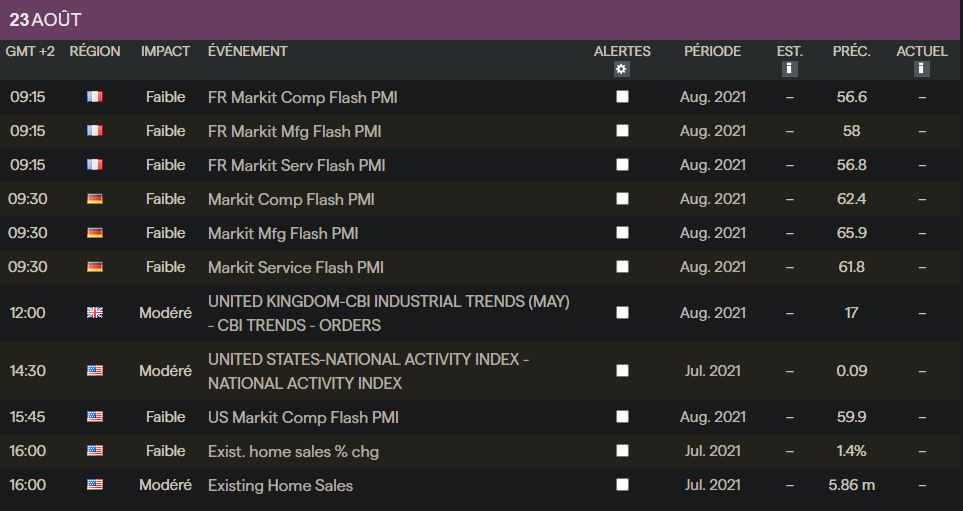Click the UK flag in the 12:00 row
Viewport: 963px width, 511px height.
click(95, 313)
